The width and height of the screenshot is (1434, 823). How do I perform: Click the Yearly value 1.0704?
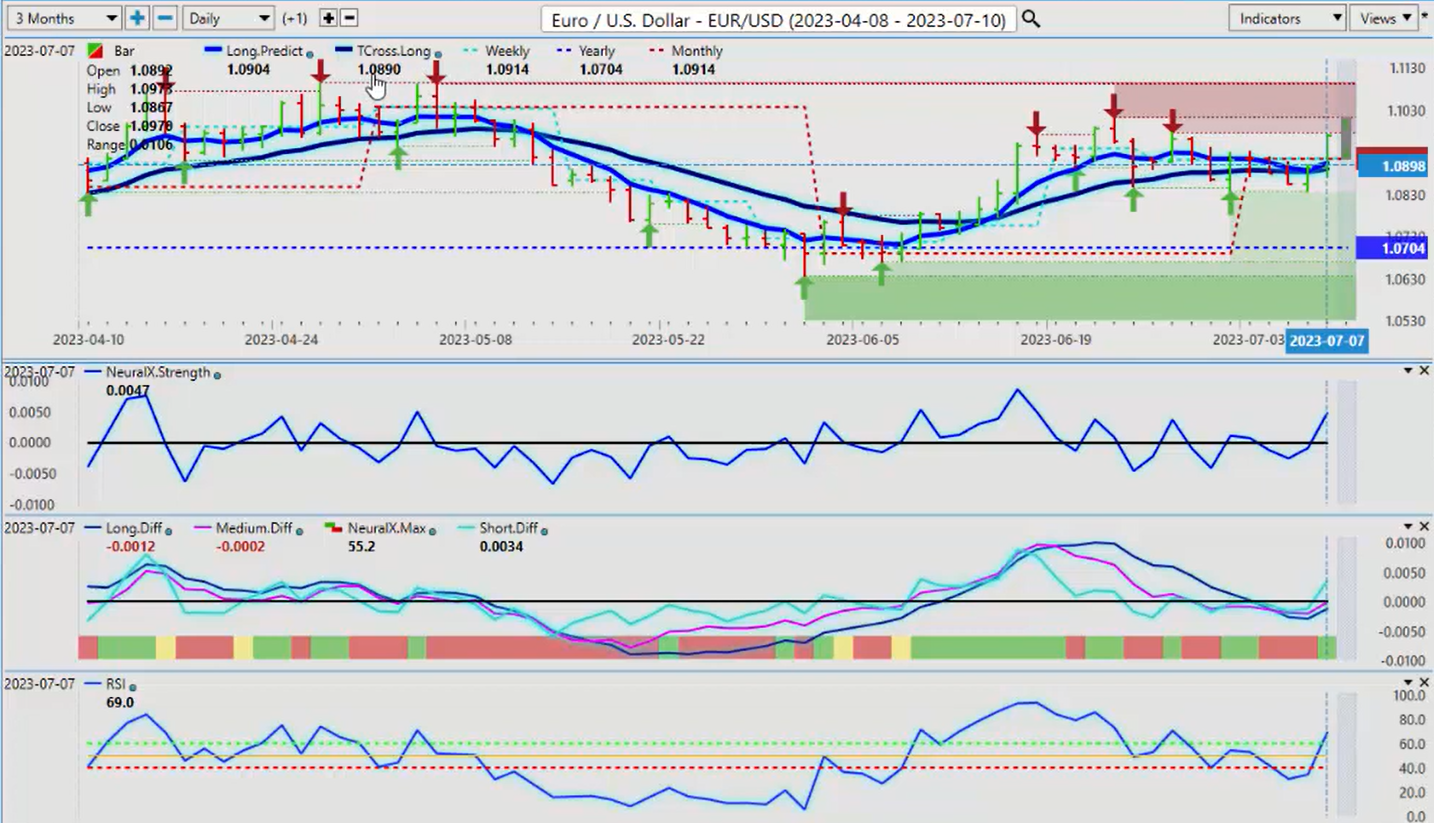tap(600, 70)
